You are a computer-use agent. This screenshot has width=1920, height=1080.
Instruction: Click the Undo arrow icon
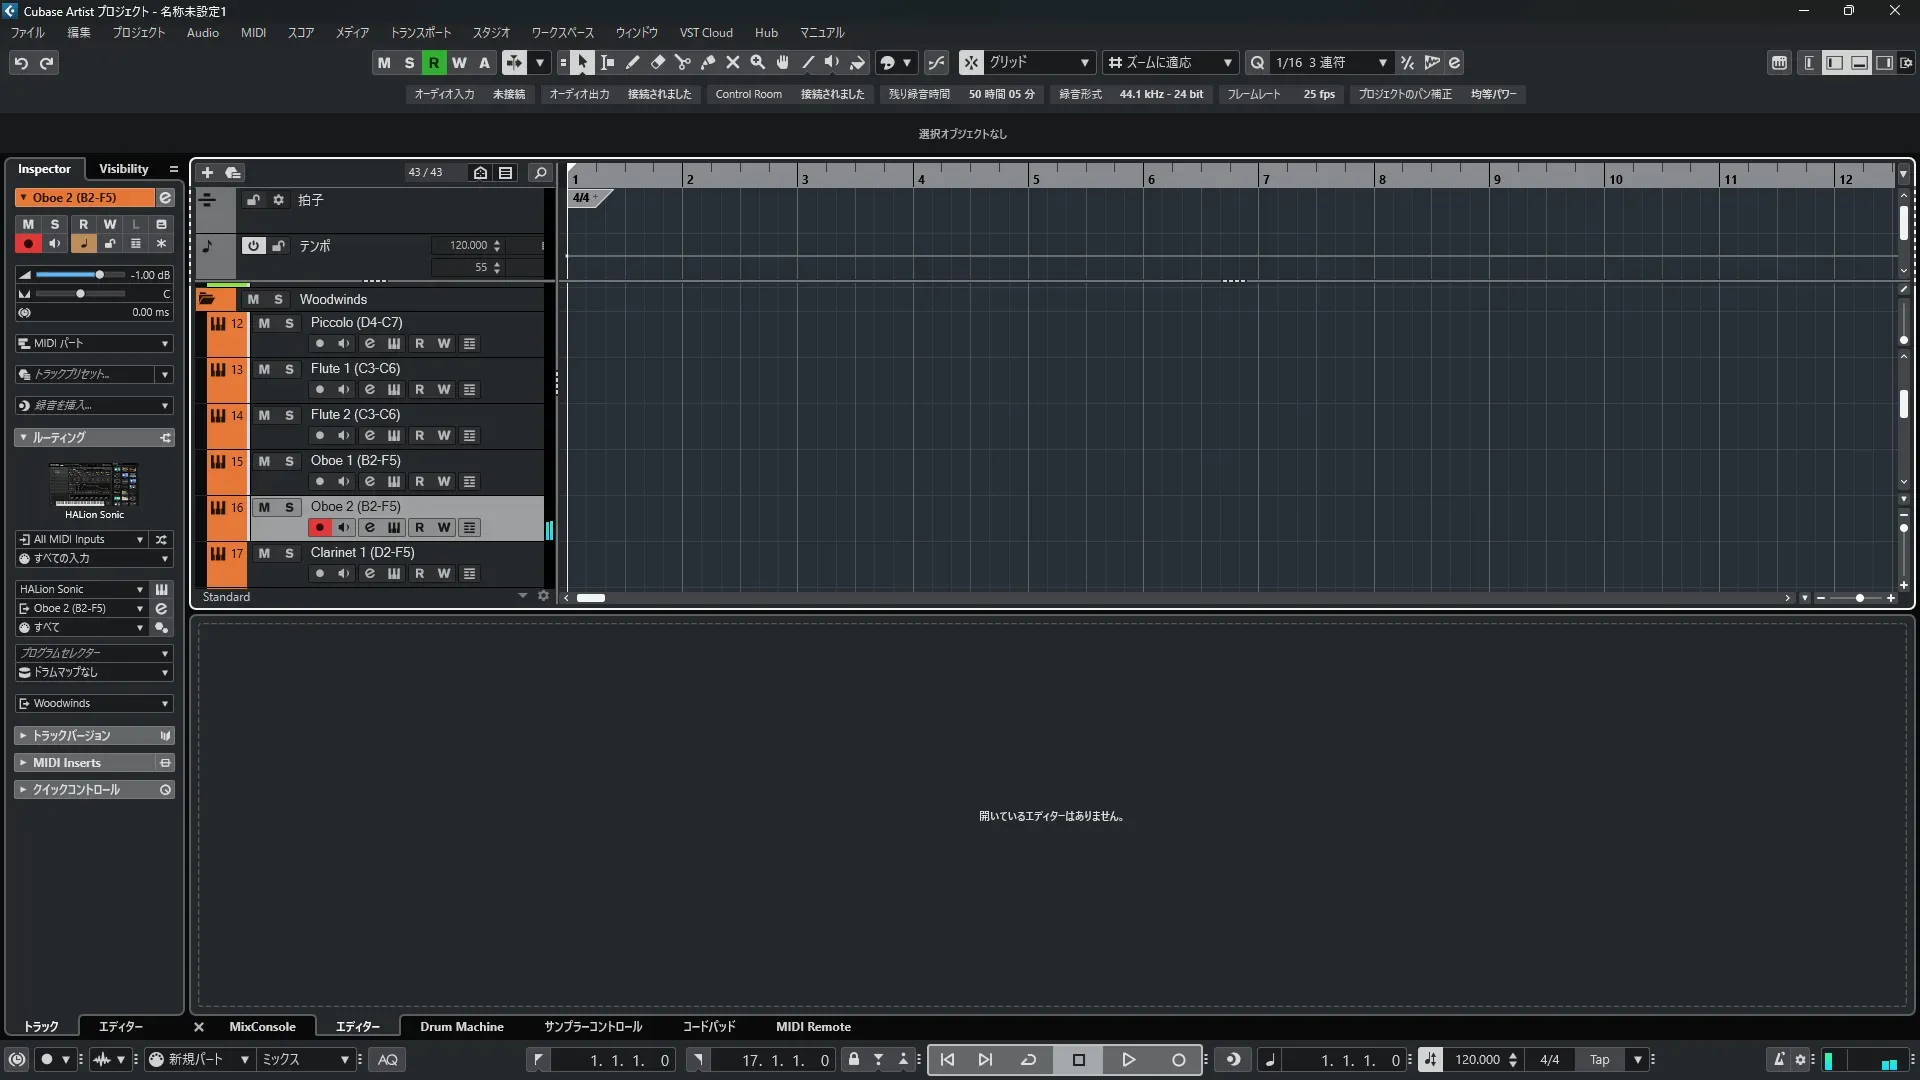21,62
